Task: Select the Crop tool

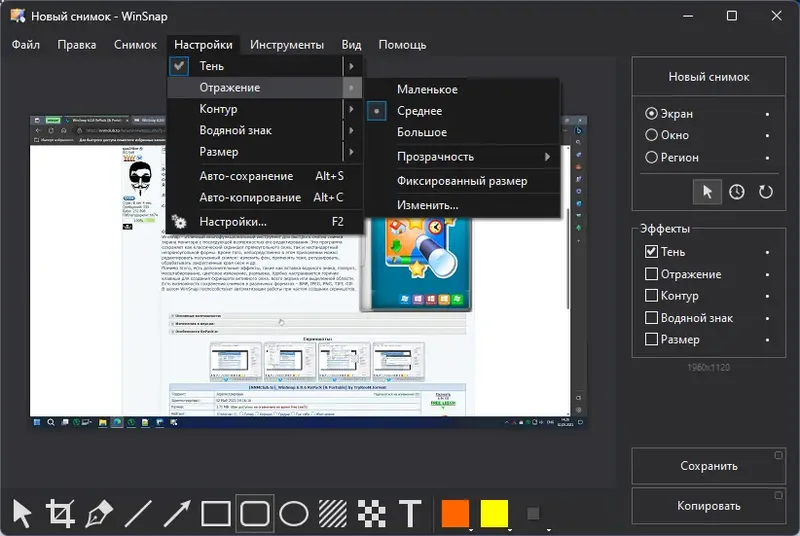Action: (60, 513)
